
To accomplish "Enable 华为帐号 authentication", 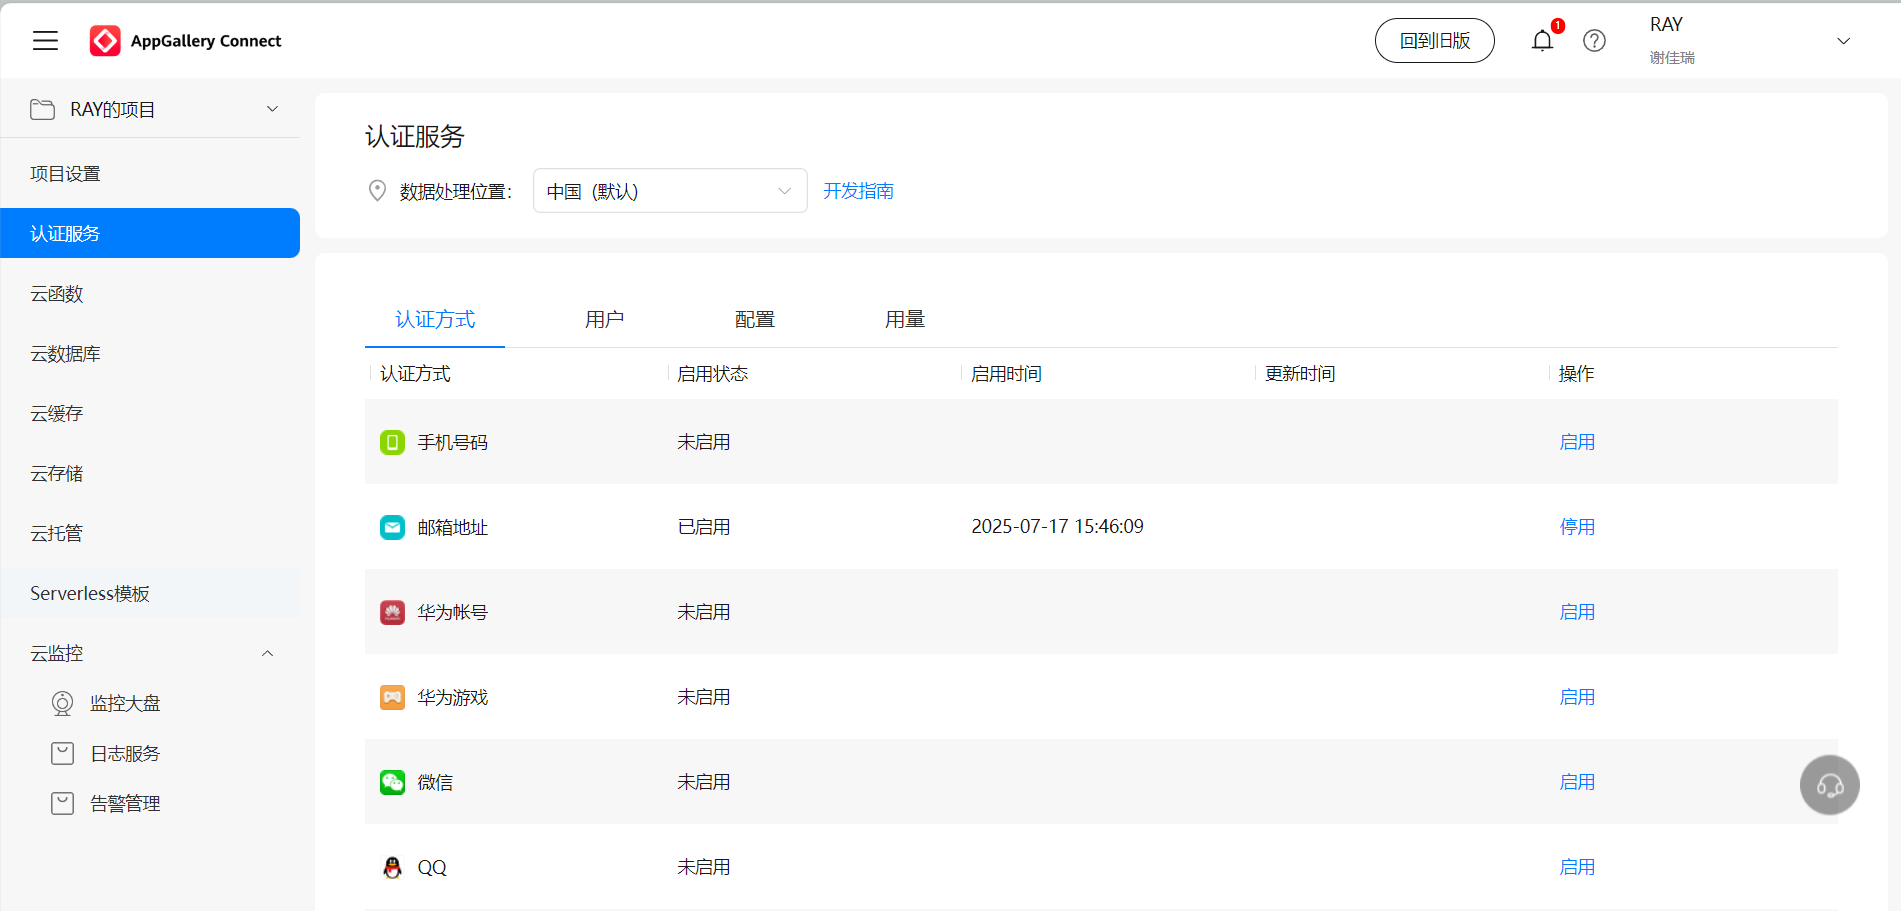I will [x=1577, y=612].
